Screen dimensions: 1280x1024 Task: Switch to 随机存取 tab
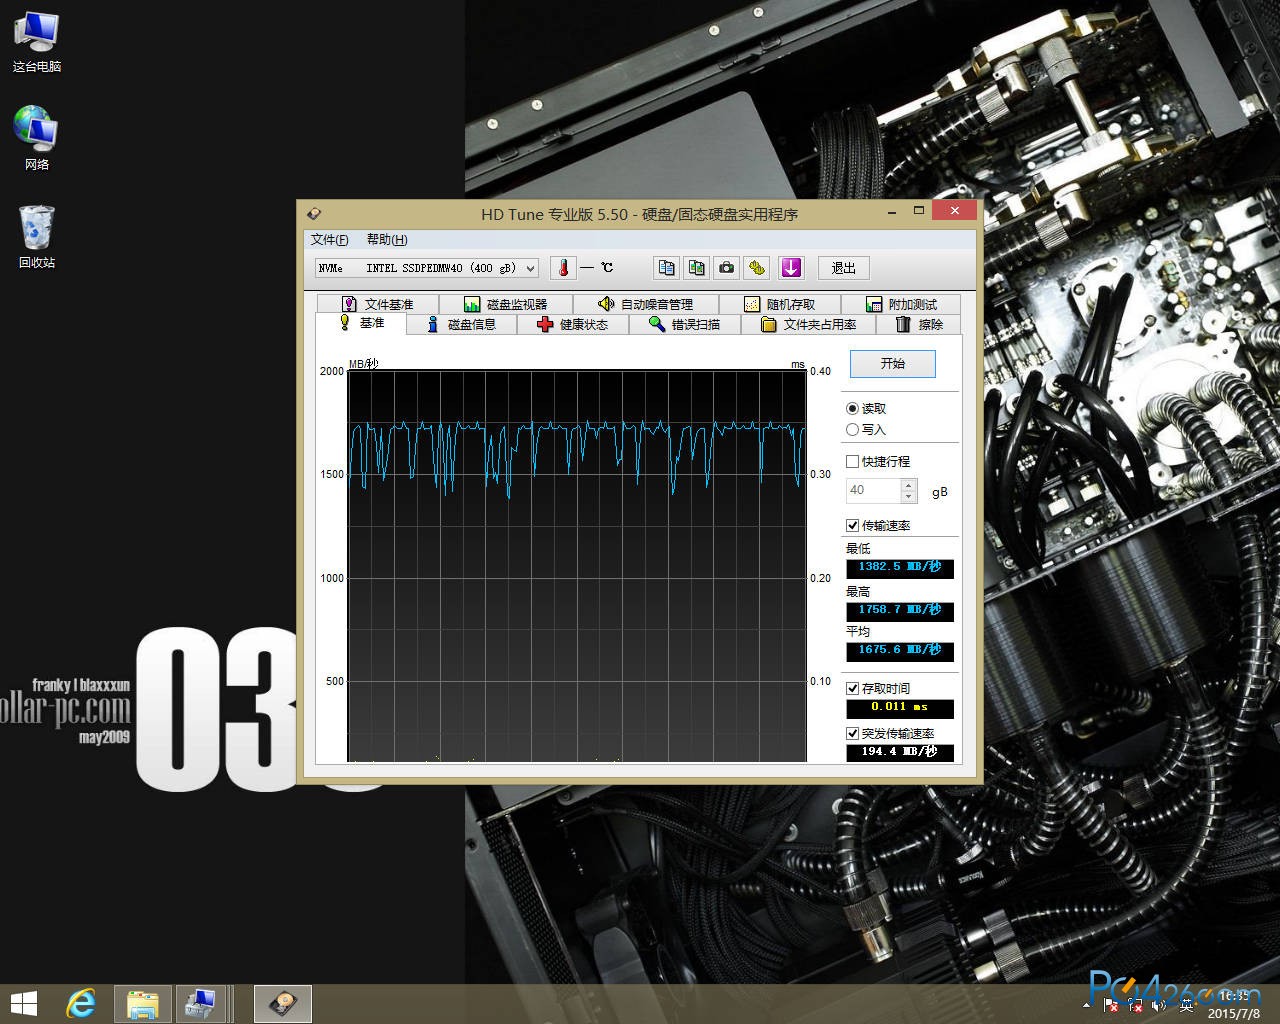click(780, 304)
